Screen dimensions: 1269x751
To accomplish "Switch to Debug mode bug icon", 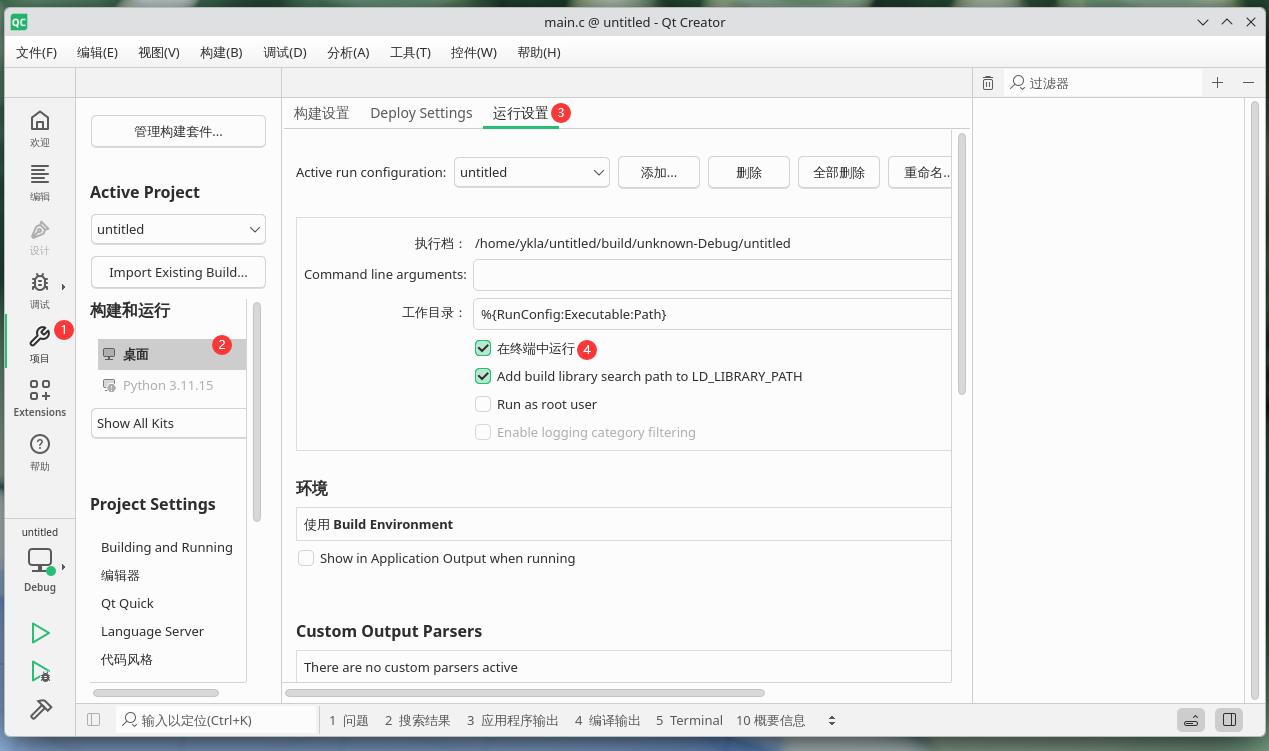I will point(39,283).
